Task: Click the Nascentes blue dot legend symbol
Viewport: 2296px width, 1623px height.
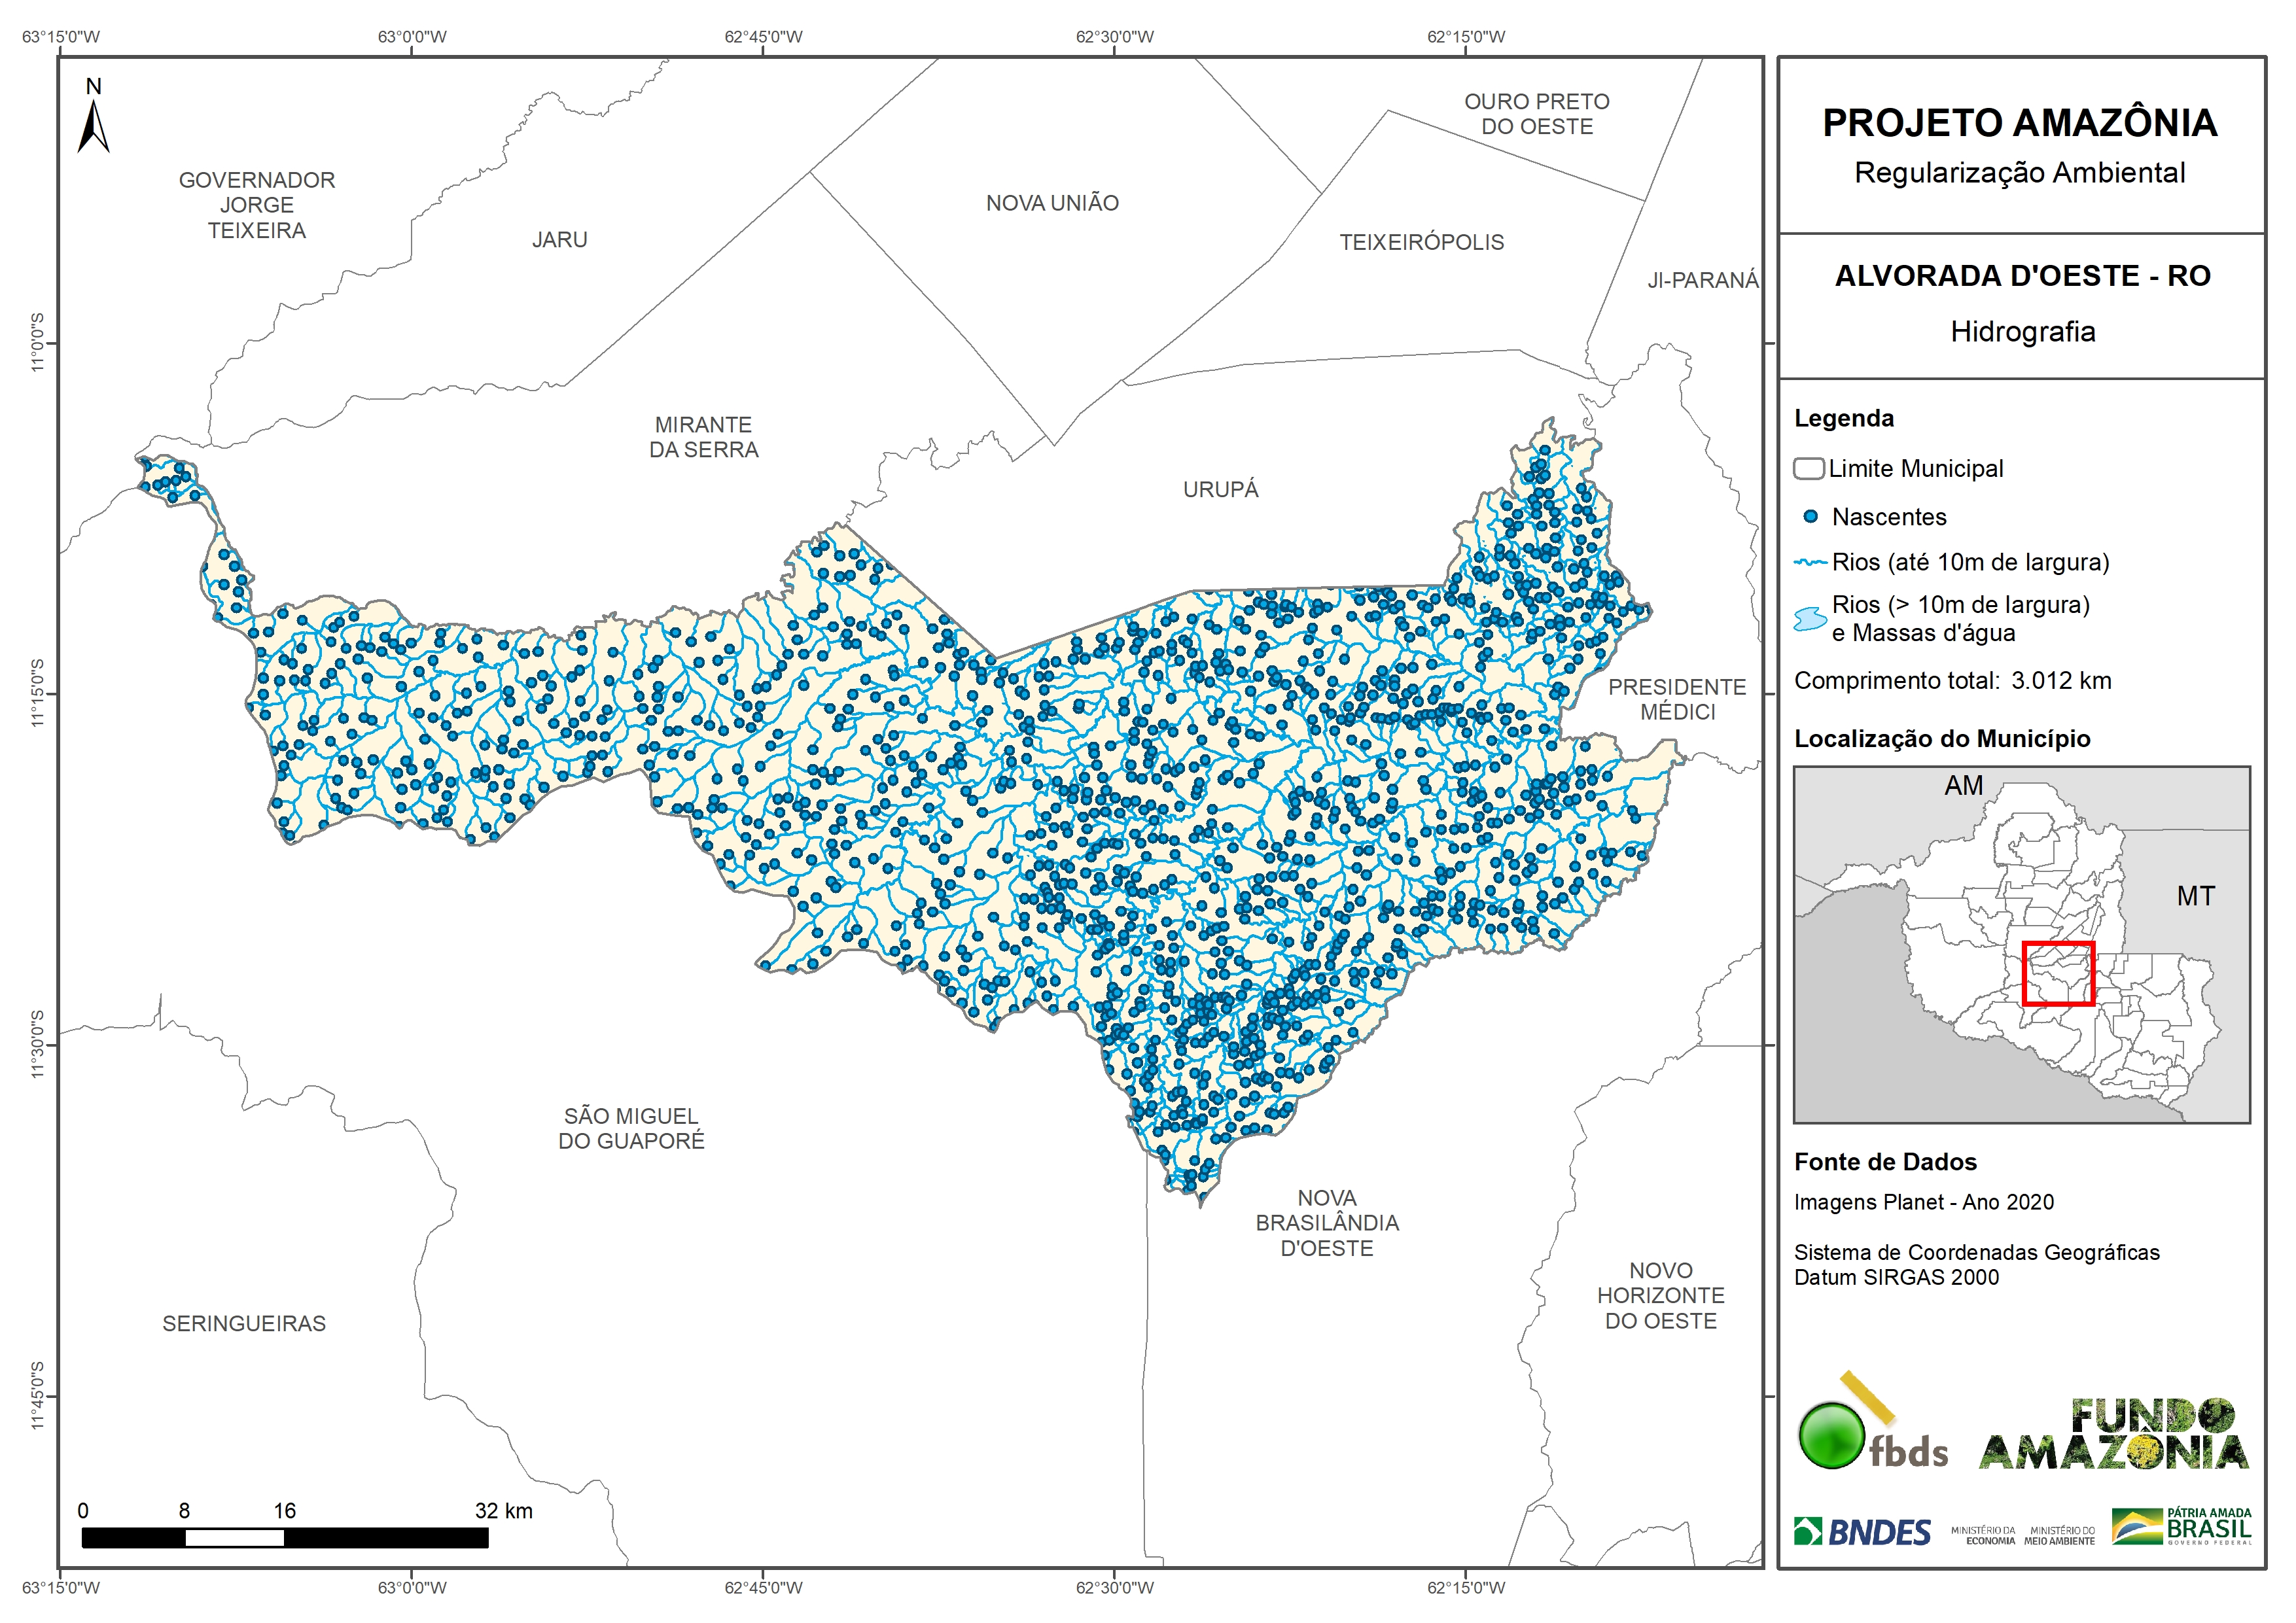Action: pos(1810,517)
